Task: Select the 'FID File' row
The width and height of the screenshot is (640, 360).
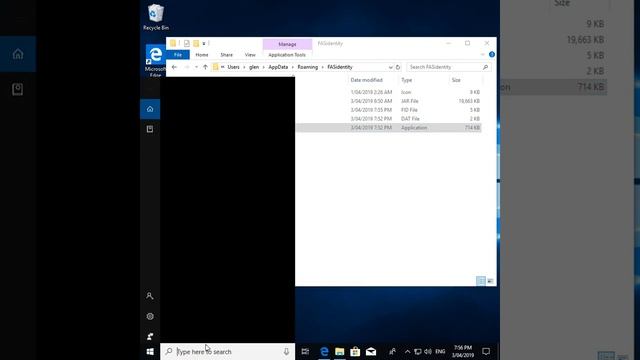Action: (x=388, y=110)
